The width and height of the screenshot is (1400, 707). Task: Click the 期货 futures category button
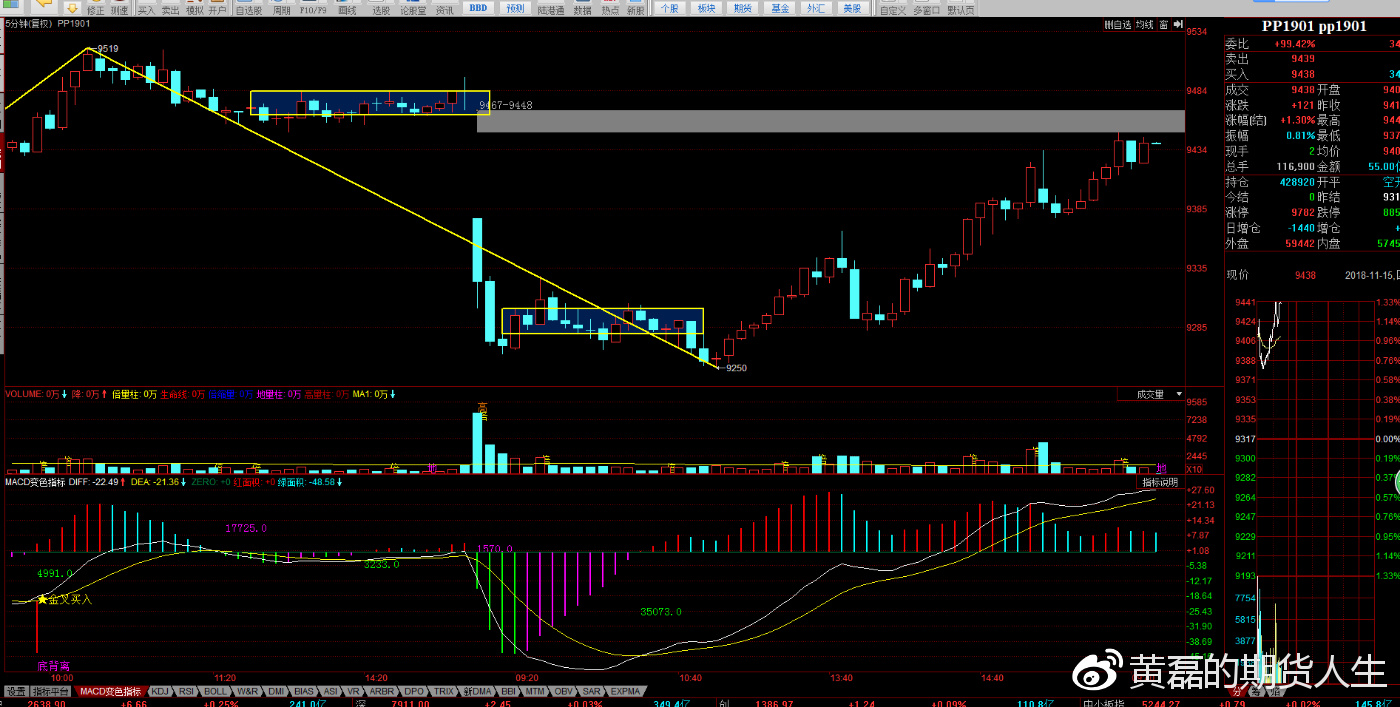point(742,8)
